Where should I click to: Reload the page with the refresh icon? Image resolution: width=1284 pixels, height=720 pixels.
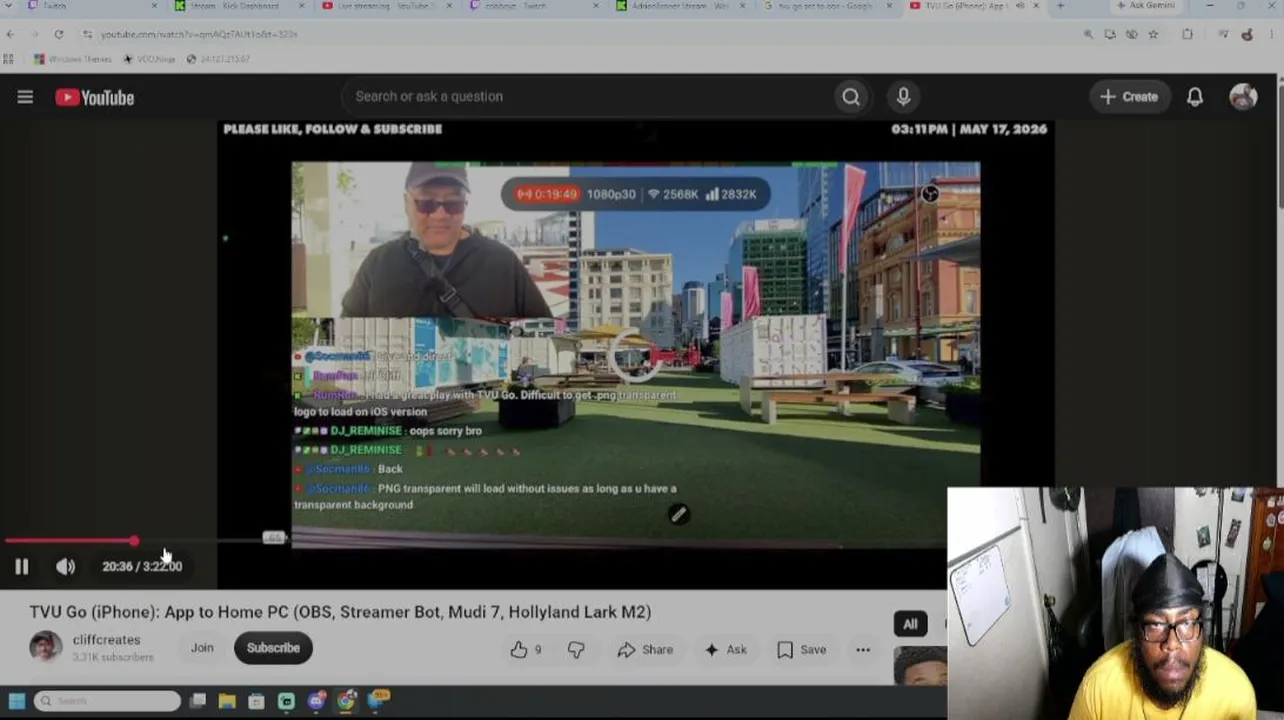coord(59,34)
